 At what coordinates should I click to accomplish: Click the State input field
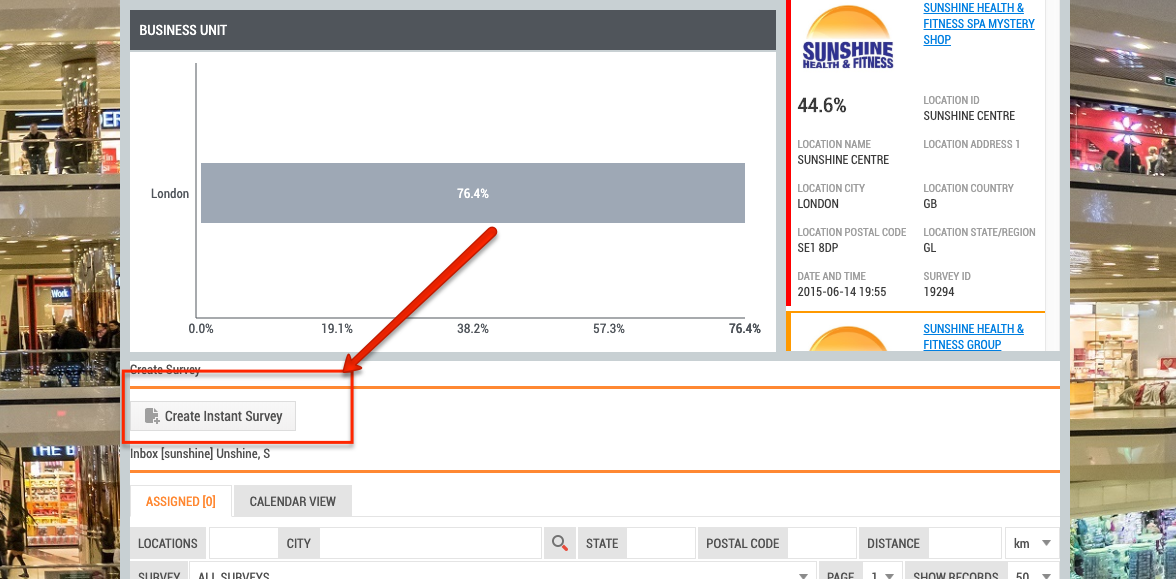(661, 543)
